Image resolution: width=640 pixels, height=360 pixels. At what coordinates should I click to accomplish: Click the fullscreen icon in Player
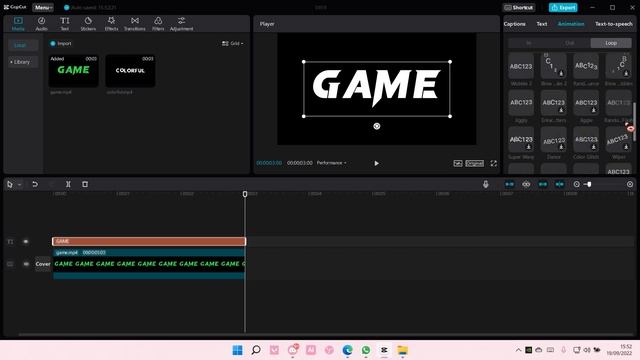[x=493, y=163]
